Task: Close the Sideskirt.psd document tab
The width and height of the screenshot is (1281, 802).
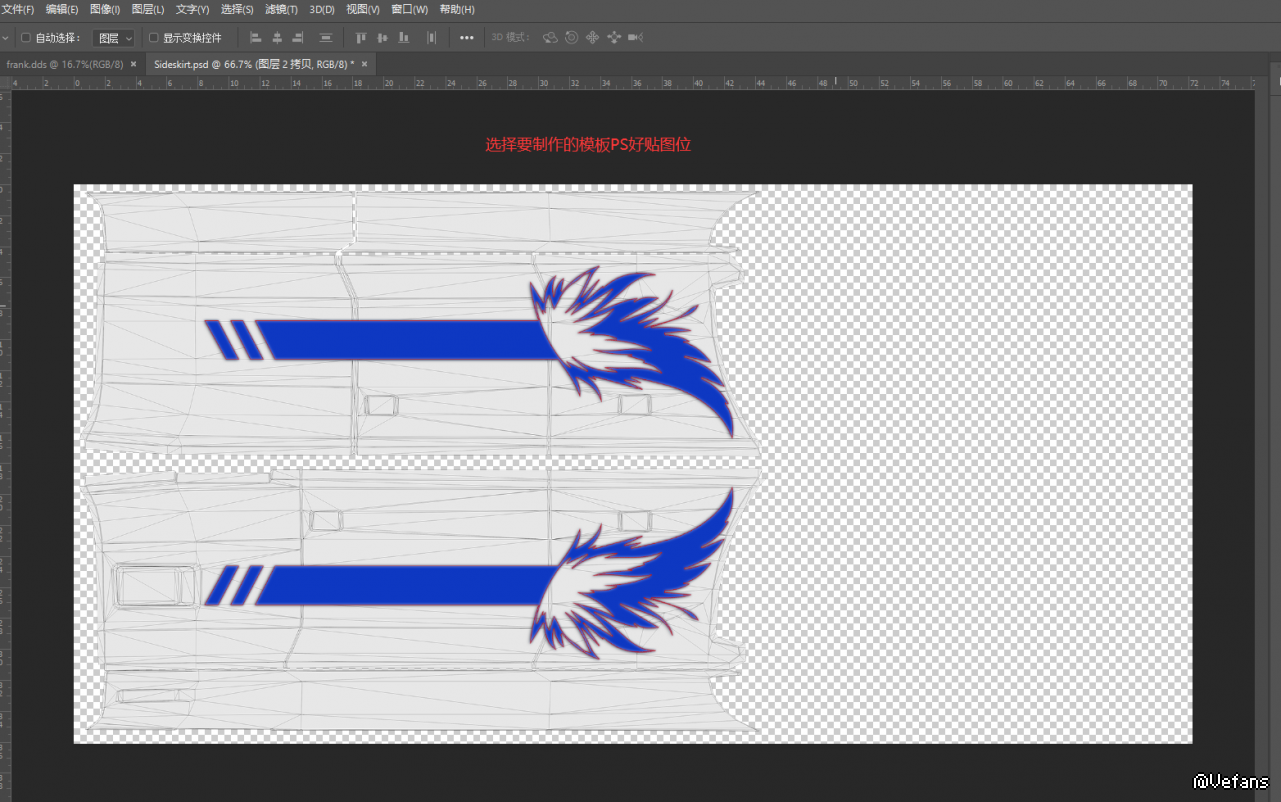Action: coord(365,64)
